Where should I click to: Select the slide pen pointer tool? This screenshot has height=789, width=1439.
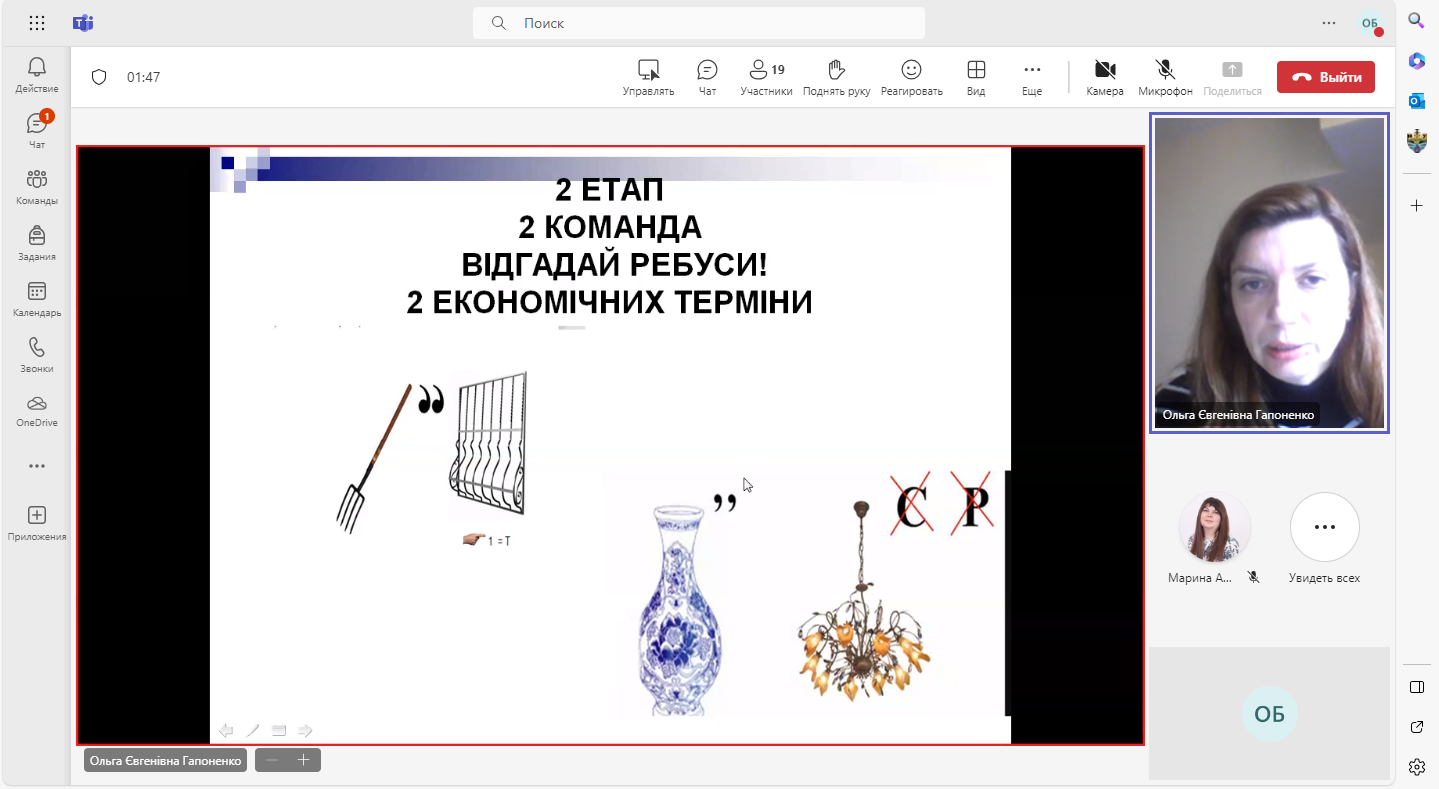(x=253, y=730)
